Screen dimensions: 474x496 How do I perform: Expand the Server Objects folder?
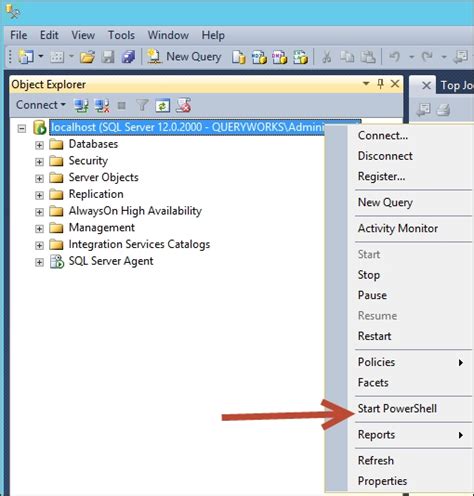(39, 178)
